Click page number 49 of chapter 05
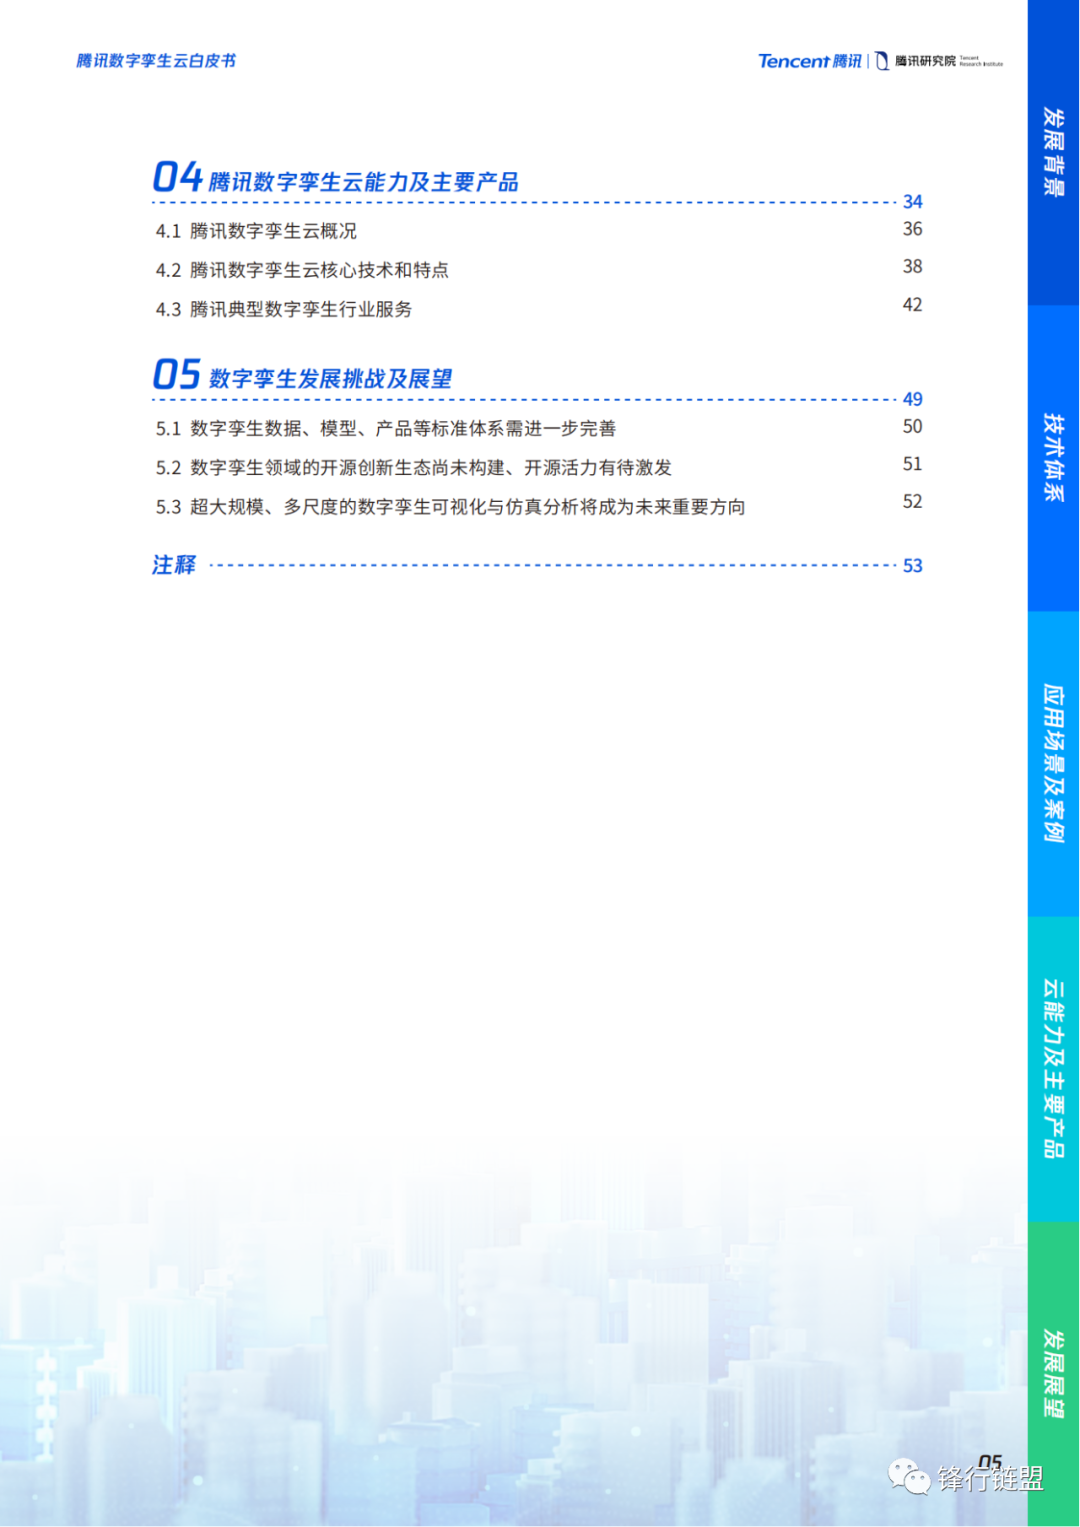1080x1527 pixels. tap(912, 399)
